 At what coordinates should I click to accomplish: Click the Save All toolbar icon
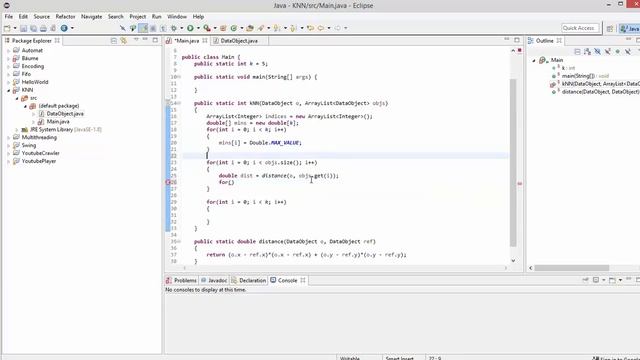click(33, 28)
